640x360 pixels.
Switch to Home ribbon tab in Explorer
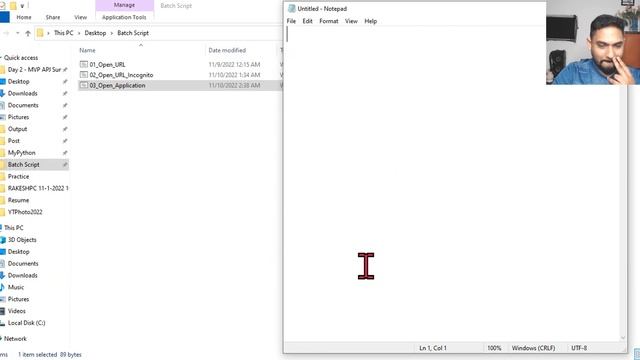(24, 17)
